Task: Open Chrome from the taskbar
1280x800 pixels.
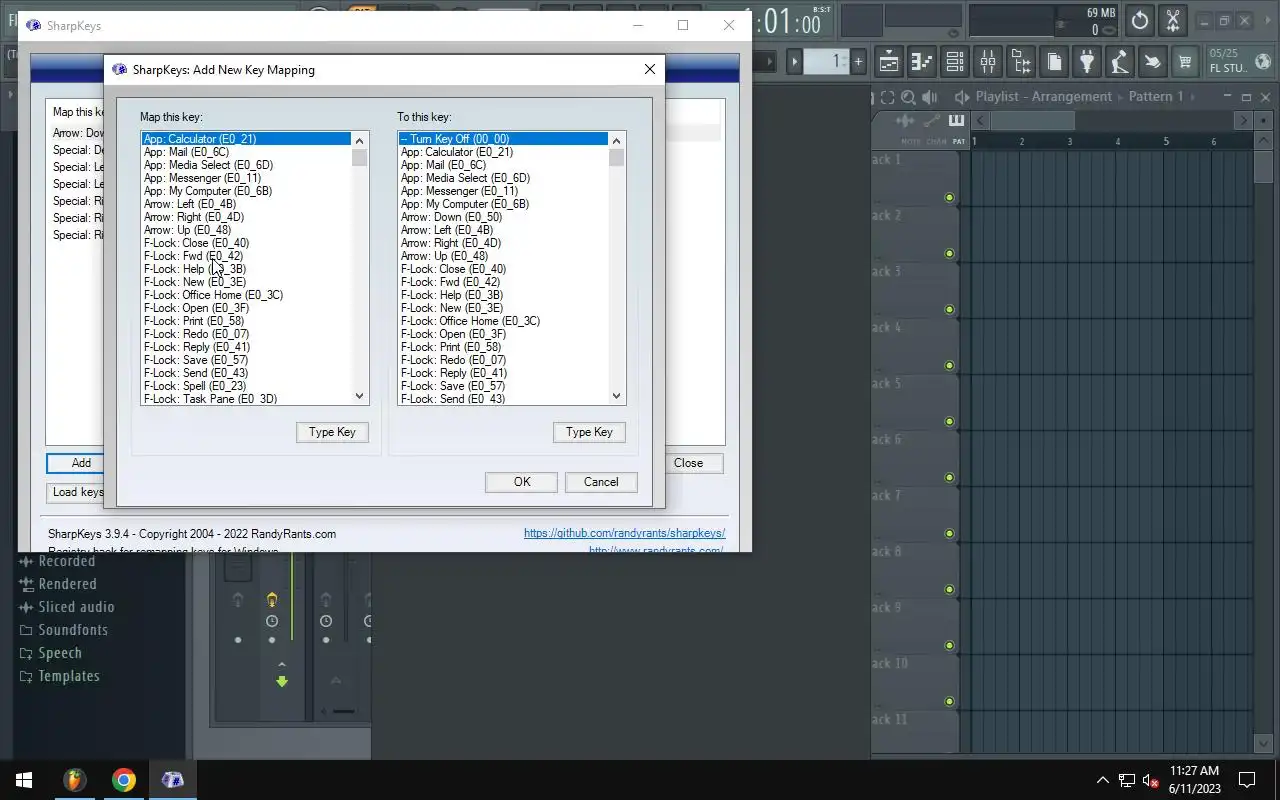Action: [124, 780]
